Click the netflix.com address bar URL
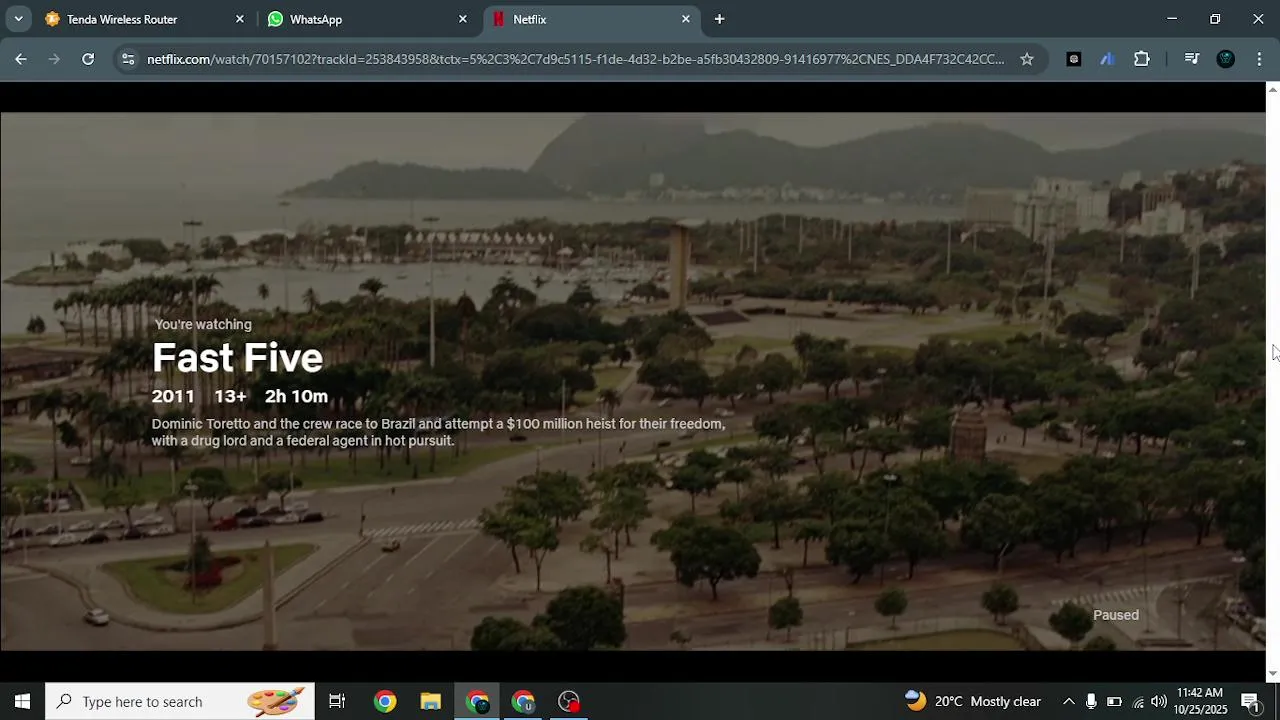1280x720 pixels. (x=575, y=59)
